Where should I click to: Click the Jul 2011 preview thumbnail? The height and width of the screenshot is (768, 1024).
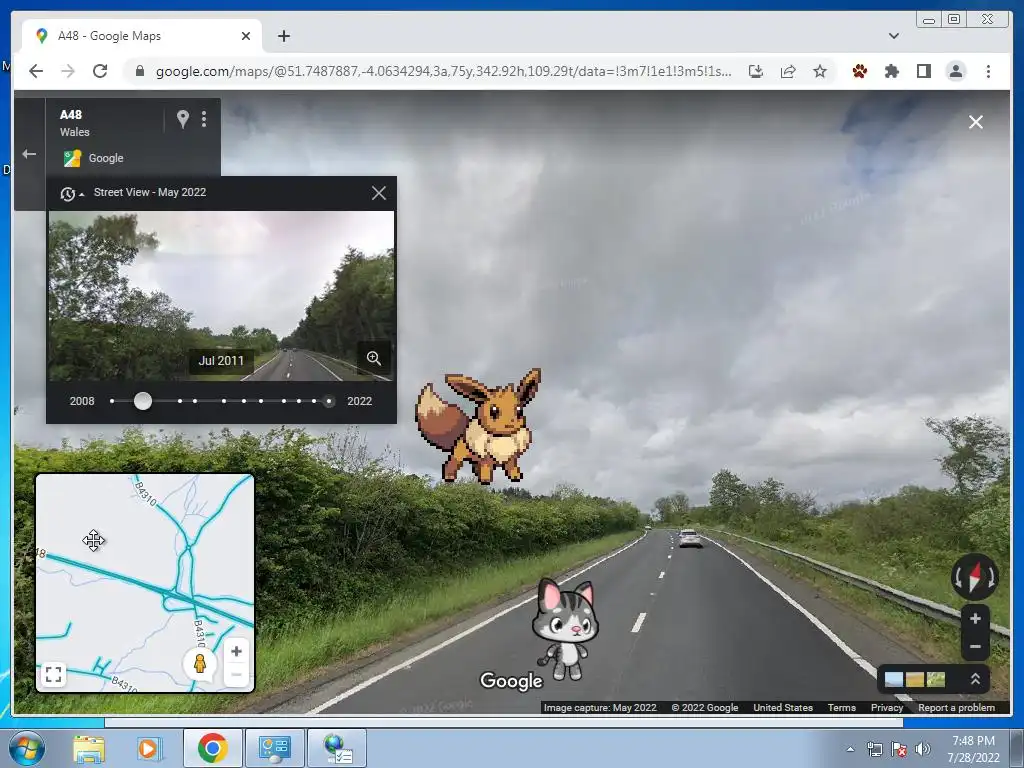tap(221, 296)
